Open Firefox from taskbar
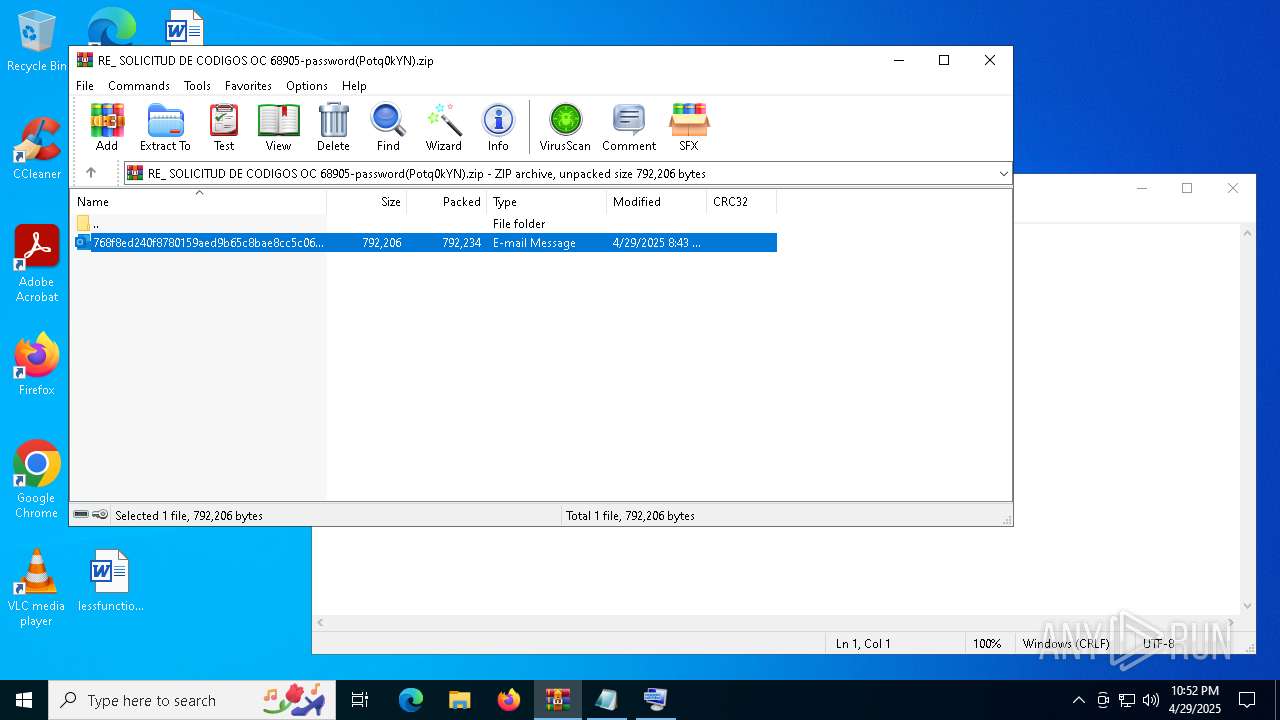Screen dimensions: 1280x720 pos(509,700)
